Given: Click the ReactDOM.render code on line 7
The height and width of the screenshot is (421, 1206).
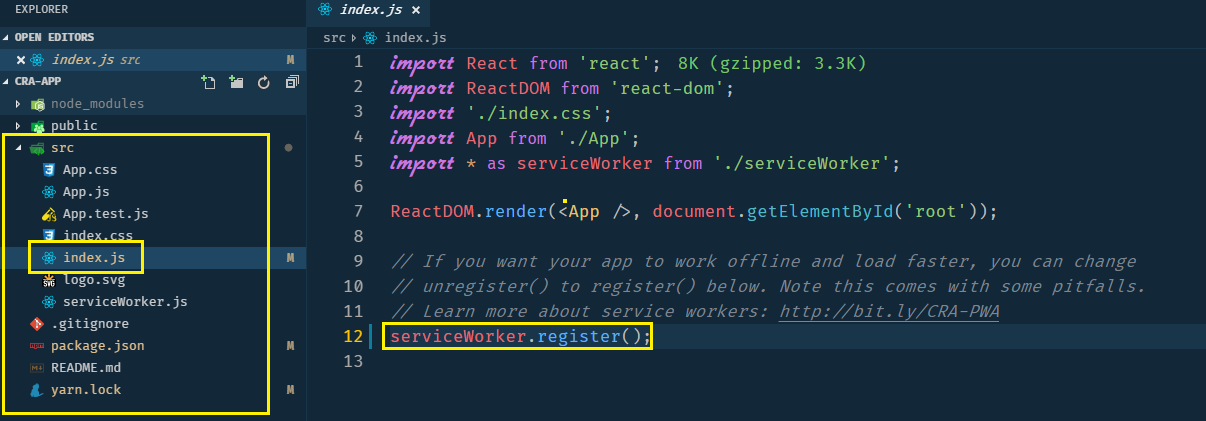Looking at the screenshot, I should pos(469,211).
